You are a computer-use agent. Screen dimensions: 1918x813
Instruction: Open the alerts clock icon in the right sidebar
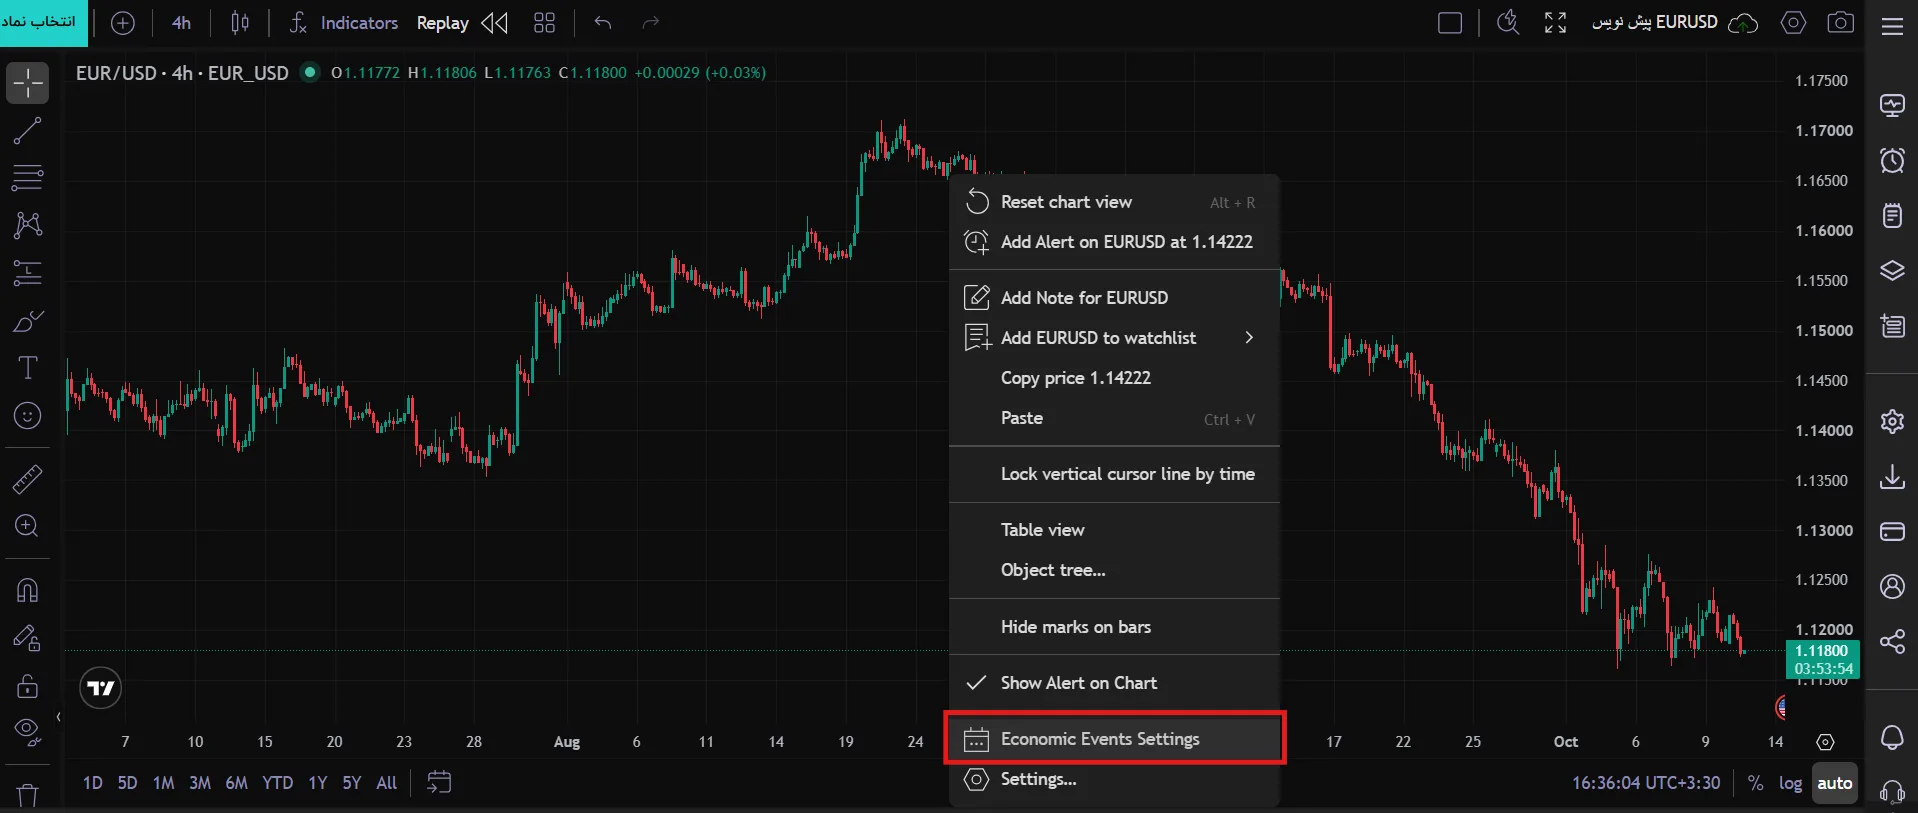click(1892, 160)
